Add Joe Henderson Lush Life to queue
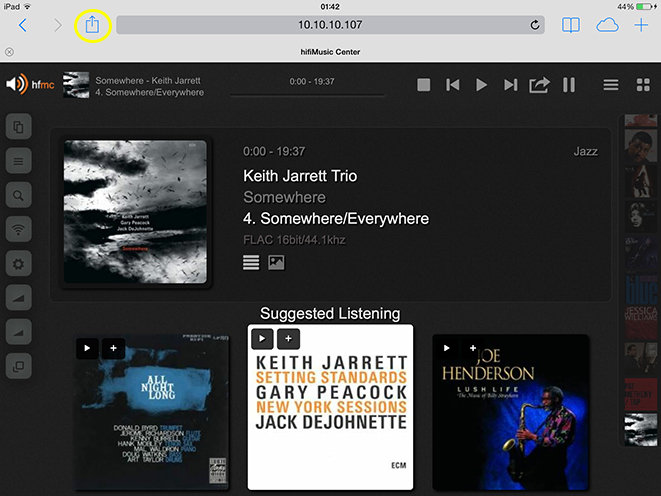This screenshot has height=496, width=661. (x=473, y=348)
